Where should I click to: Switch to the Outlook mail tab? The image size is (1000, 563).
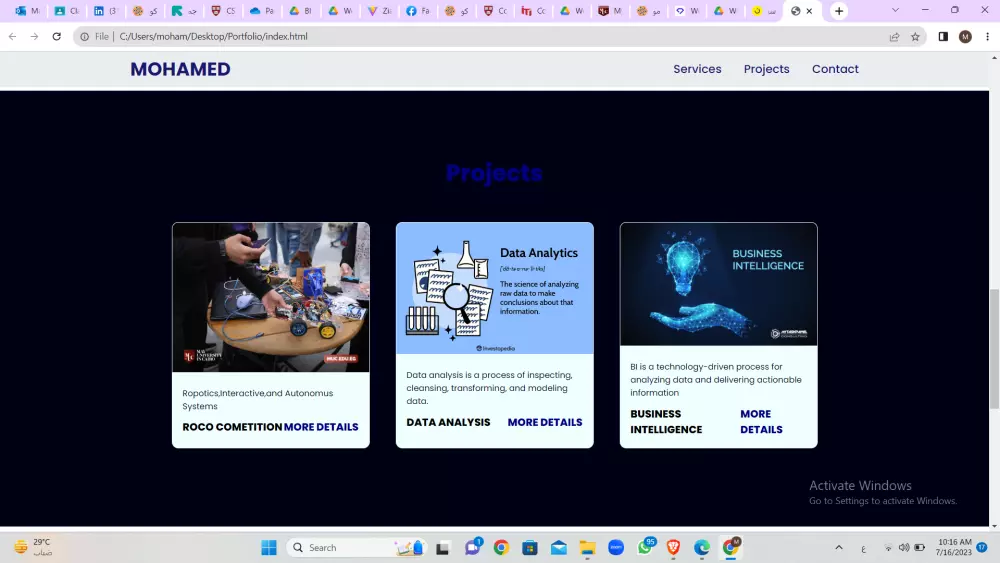click(27, 11)
